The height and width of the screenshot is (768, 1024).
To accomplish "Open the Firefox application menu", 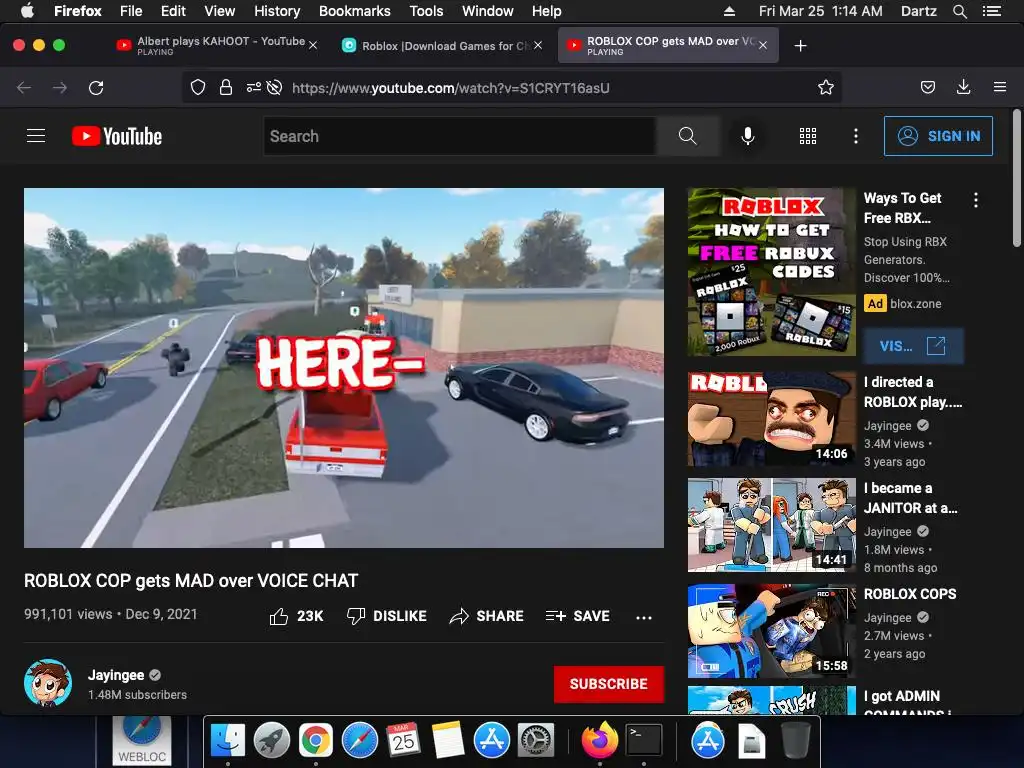I will click(1000, 87).
